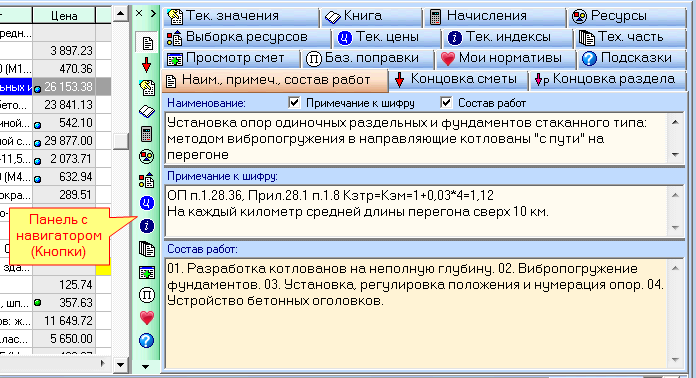This screenshot has width=696, height=378.
Task: Click the circled П navigator icon
Action: click(146, 295)
